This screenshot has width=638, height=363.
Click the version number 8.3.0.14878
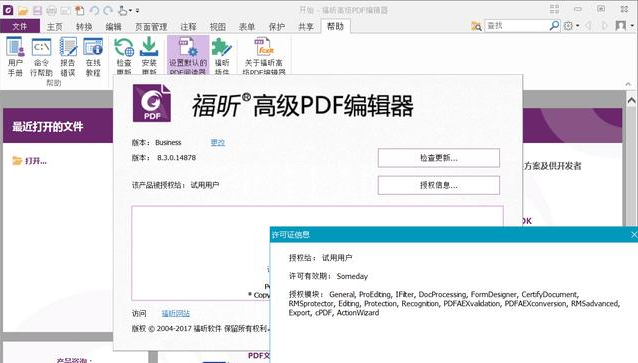click(x=176, y=157)
